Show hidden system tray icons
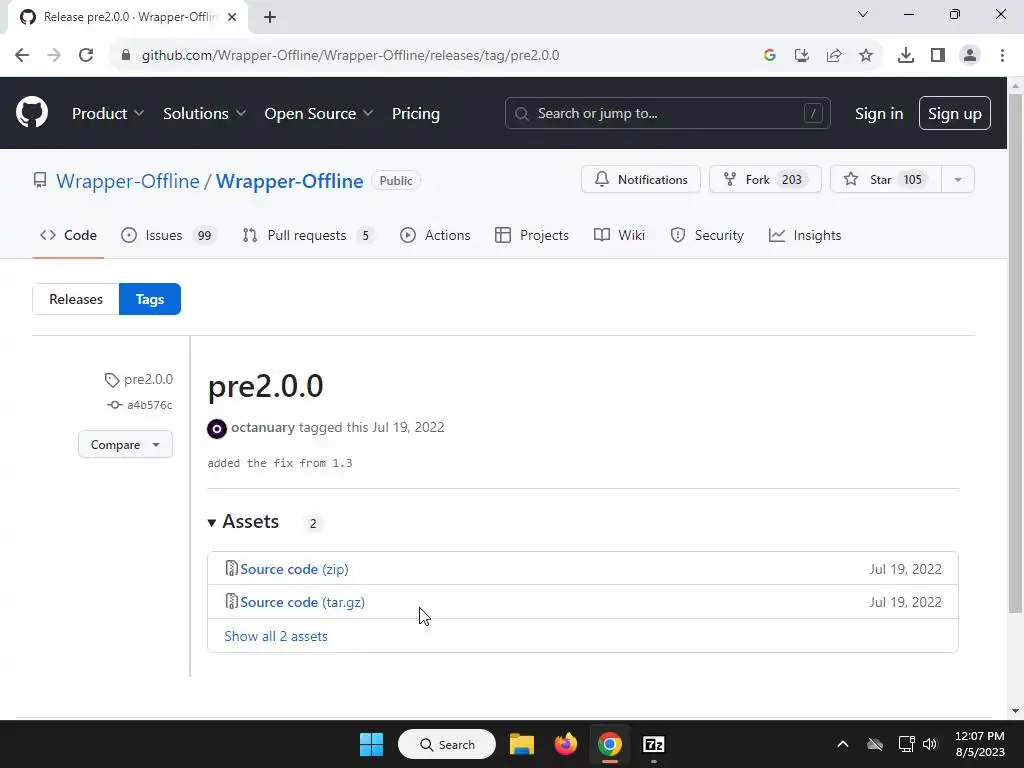The width and height of the screenshot is (1024, 768). (x=842, y=744)
